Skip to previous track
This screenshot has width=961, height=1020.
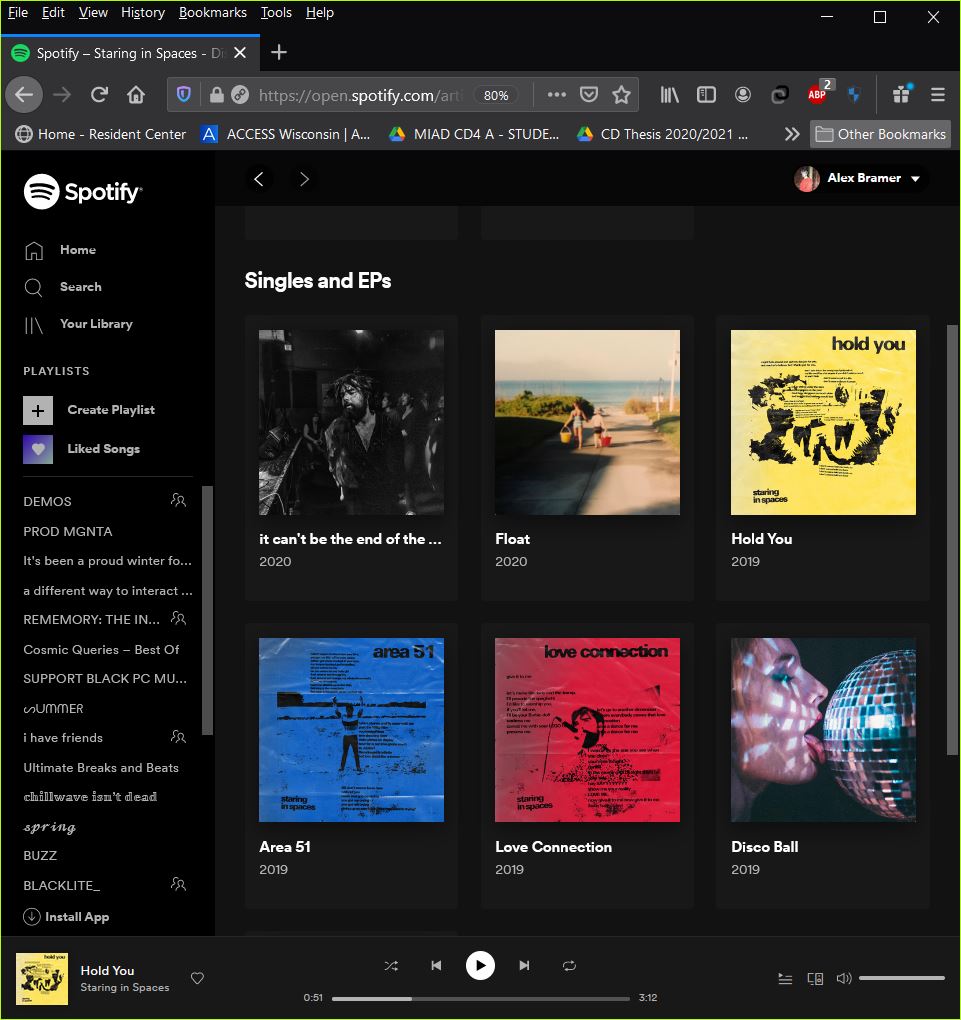(x=437, y=966)
